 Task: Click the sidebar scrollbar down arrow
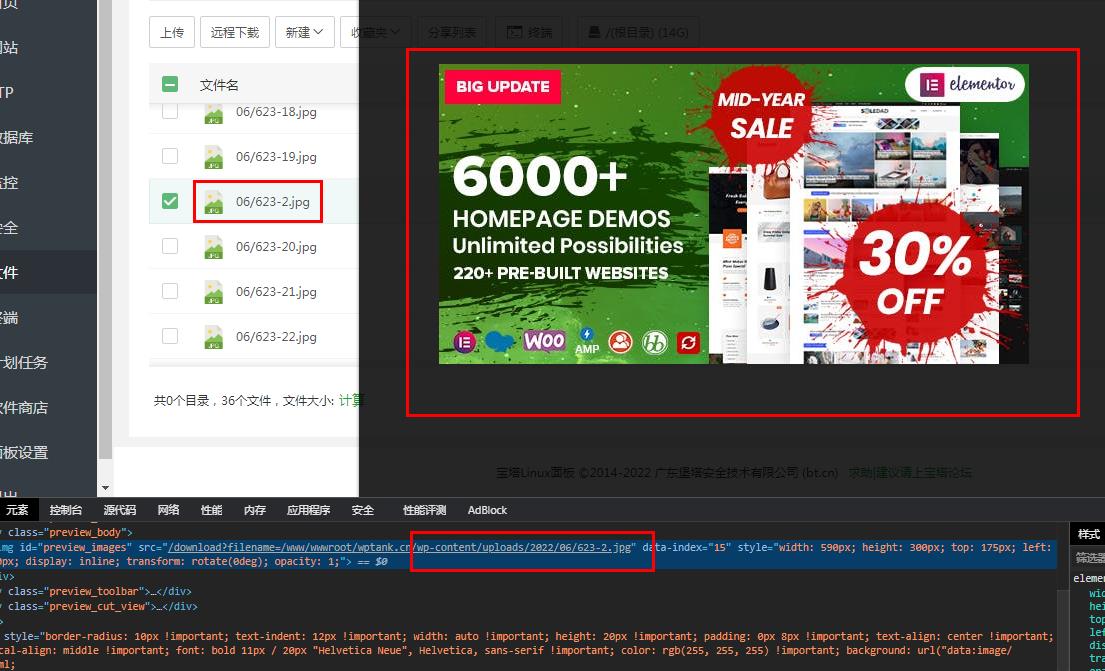tap(106, 488)
